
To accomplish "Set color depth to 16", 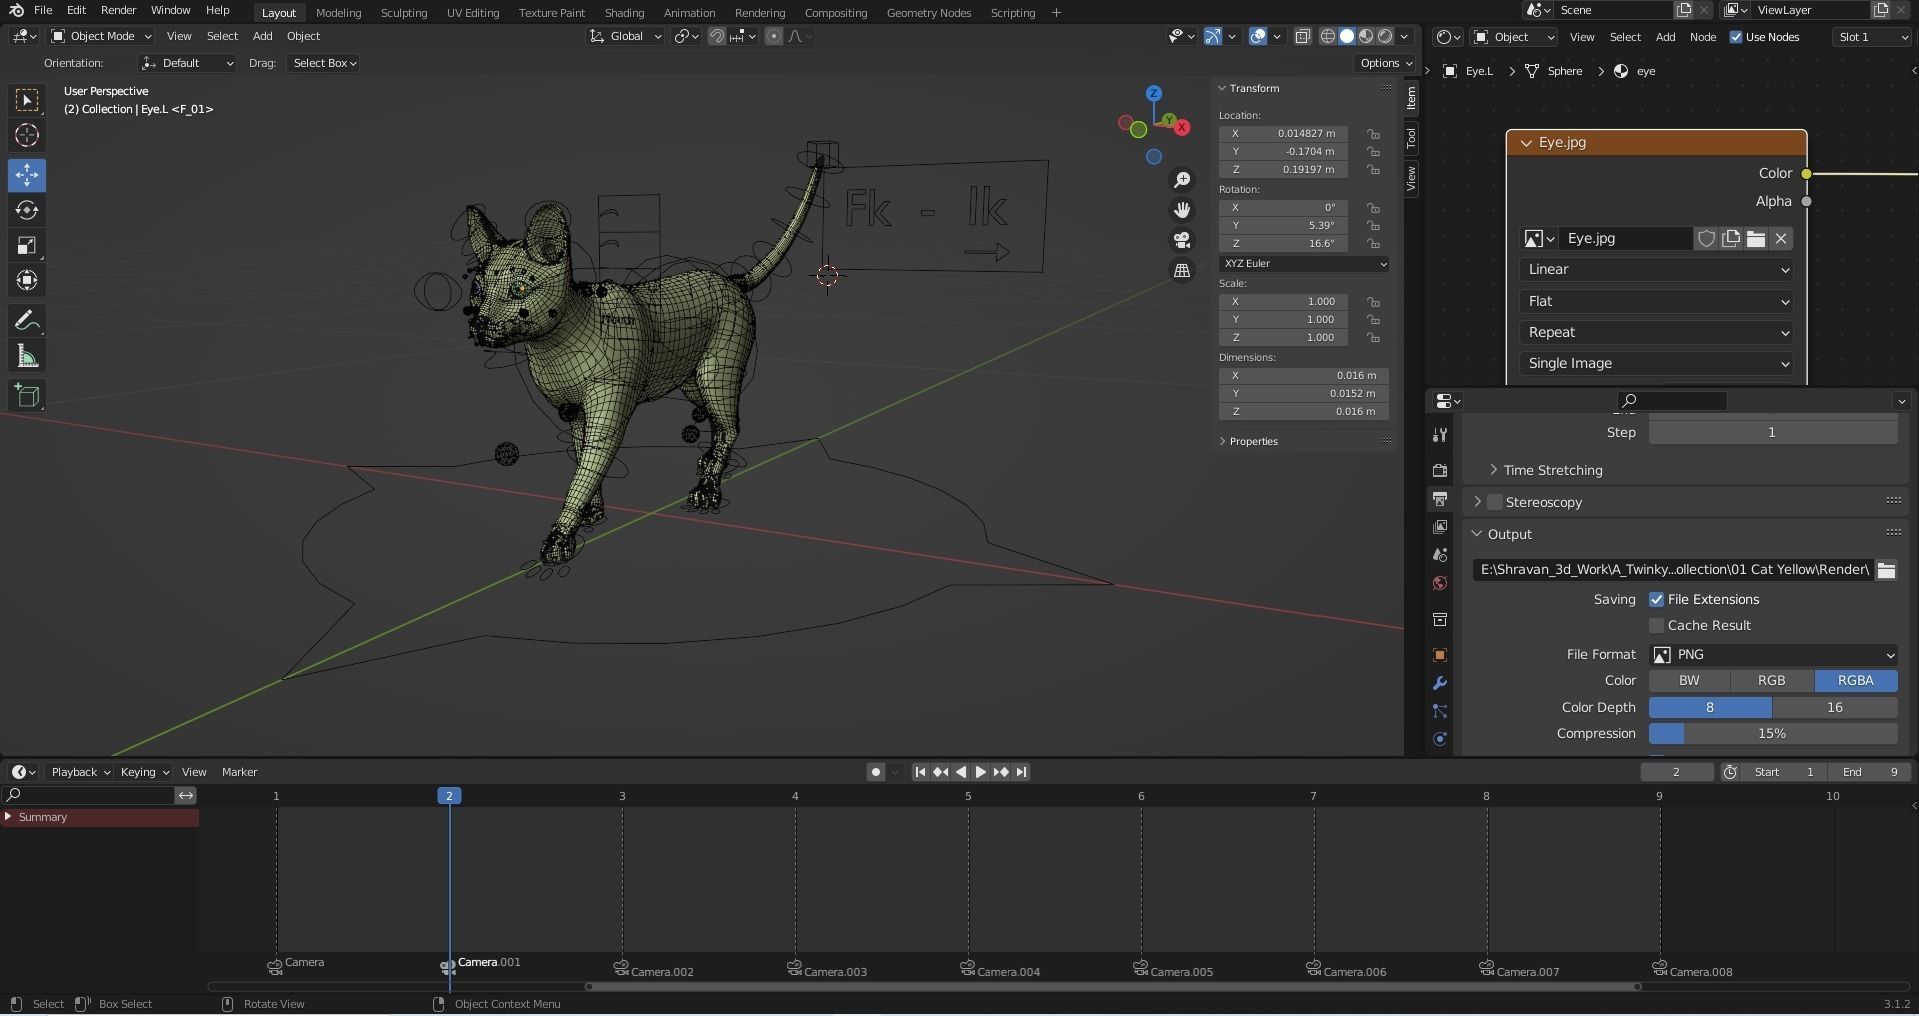I will click(1834, 708).
